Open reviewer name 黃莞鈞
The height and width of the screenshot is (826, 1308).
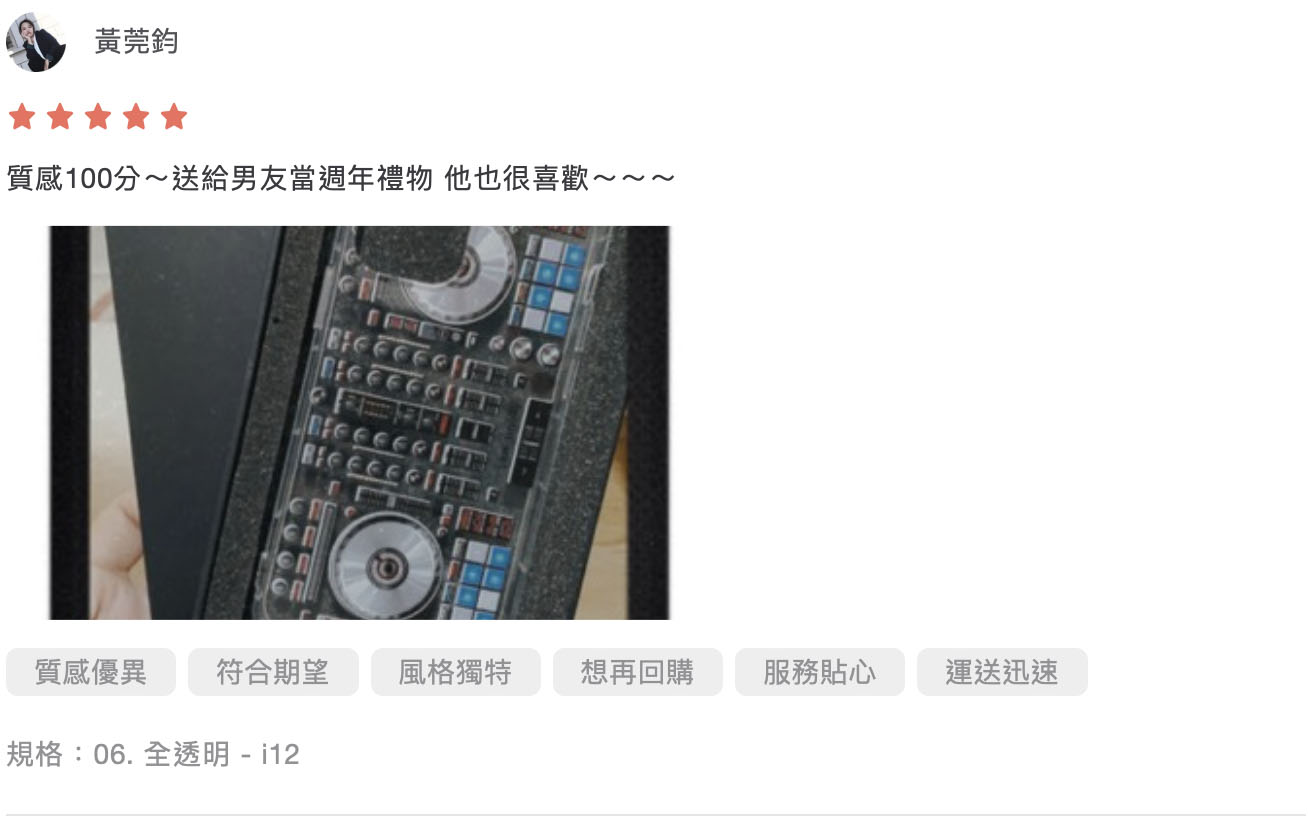(136, 42)
